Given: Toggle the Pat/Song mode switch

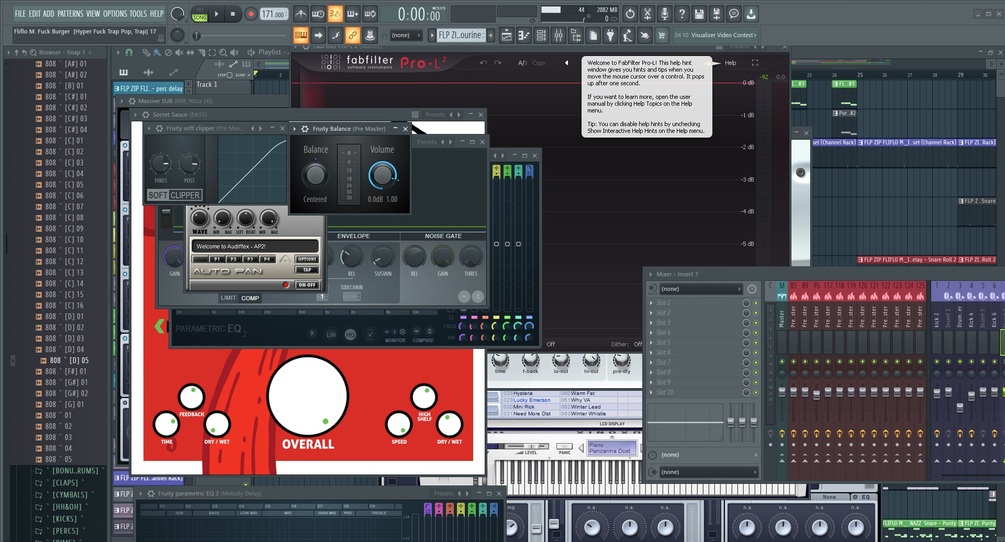Looking at the screenshot, I should pyautogui.click(x=199, y=13).
